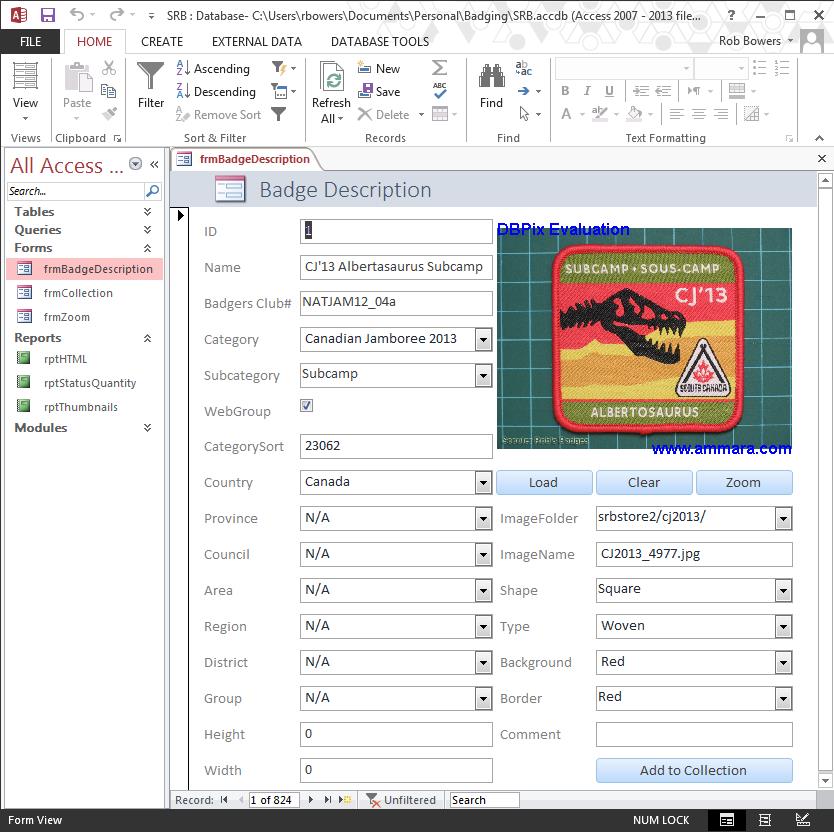Create a New record
This screenshot has width=834, height=832.
[379, 69]
